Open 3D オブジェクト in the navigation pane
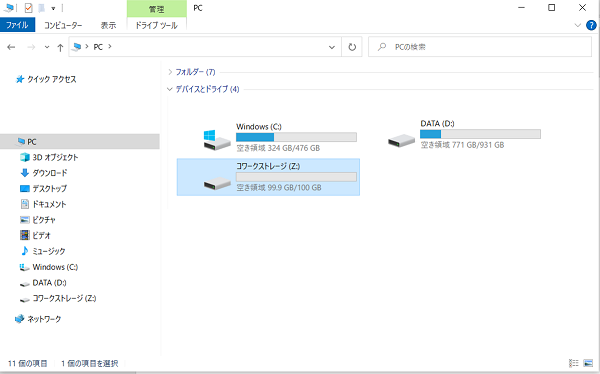Screen dimensions: 600x374 pos(55,157)
